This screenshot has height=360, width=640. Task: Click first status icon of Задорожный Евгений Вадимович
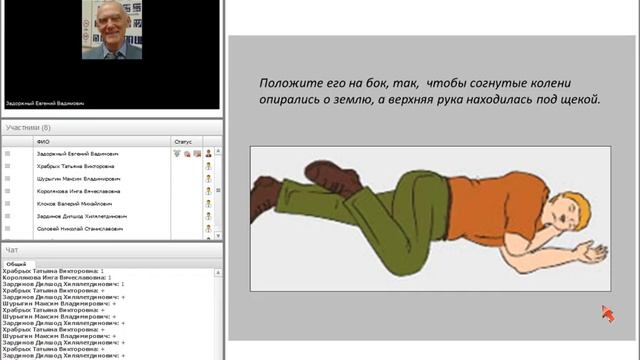[x=177, y=153]
